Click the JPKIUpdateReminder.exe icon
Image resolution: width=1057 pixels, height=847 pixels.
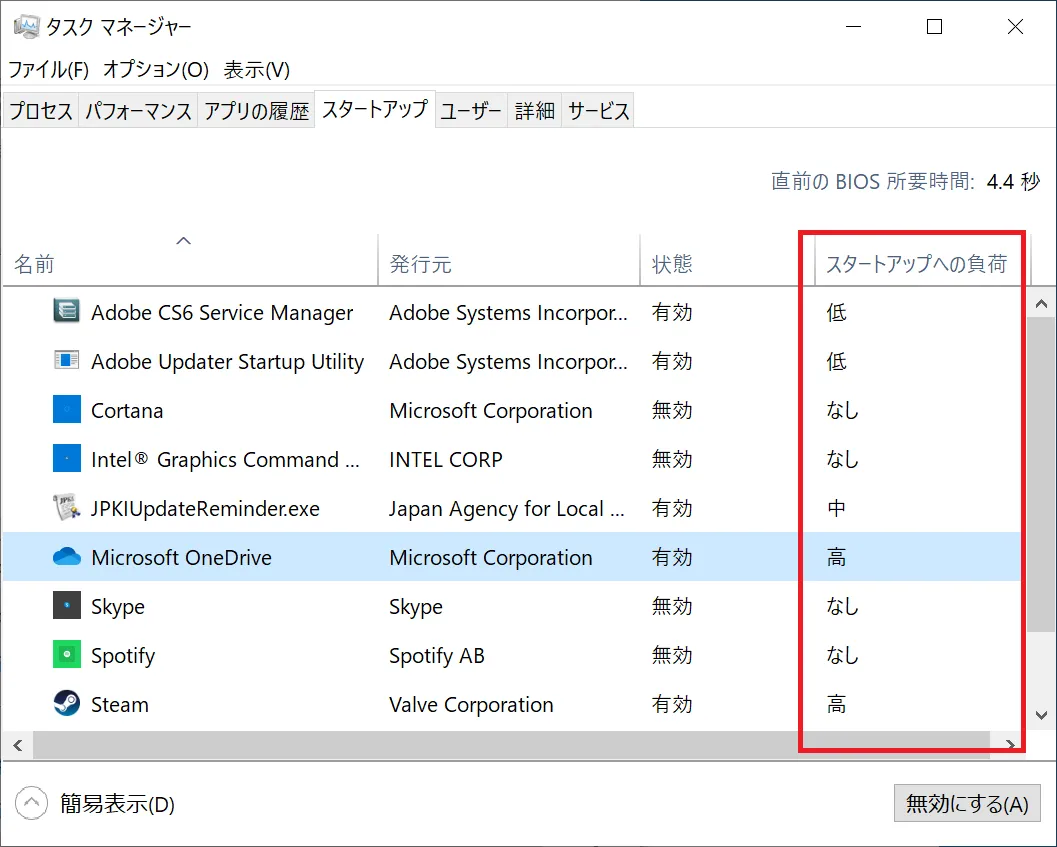[x=66, y=507]
